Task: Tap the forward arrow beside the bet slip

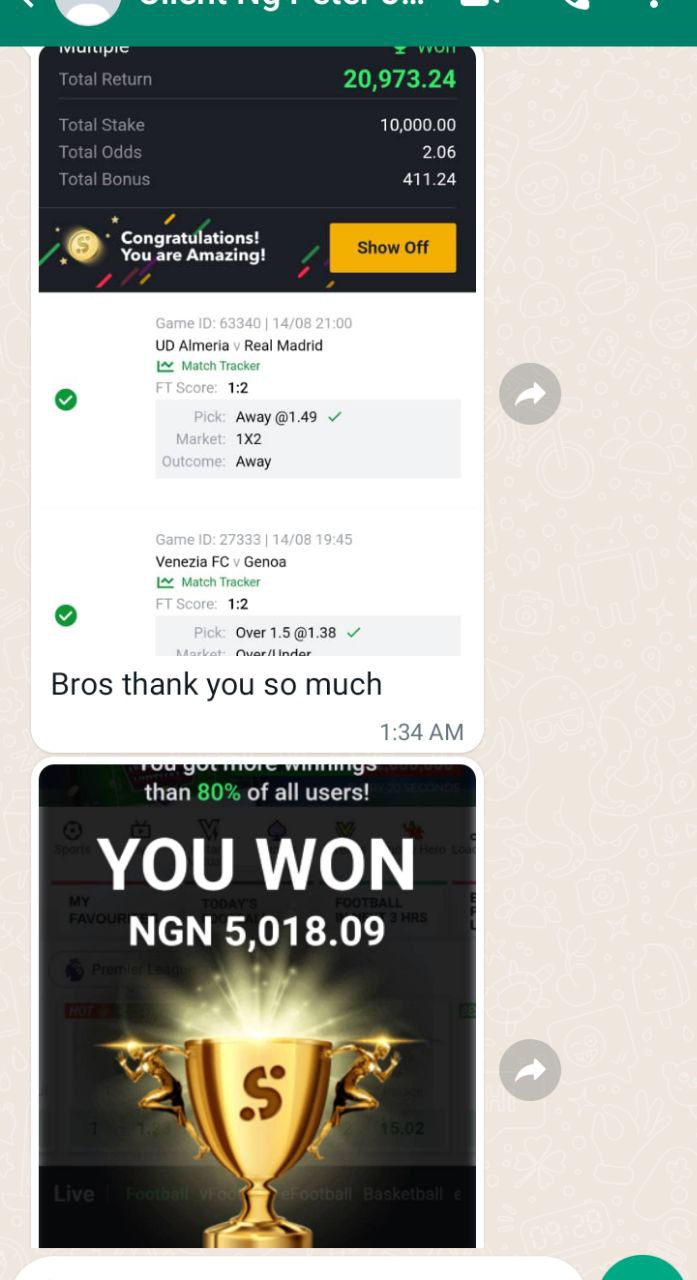Action: (530, 394)
